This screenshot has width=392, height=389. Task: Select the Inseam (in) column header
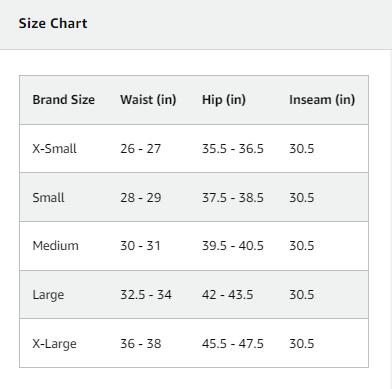[322, 100]
